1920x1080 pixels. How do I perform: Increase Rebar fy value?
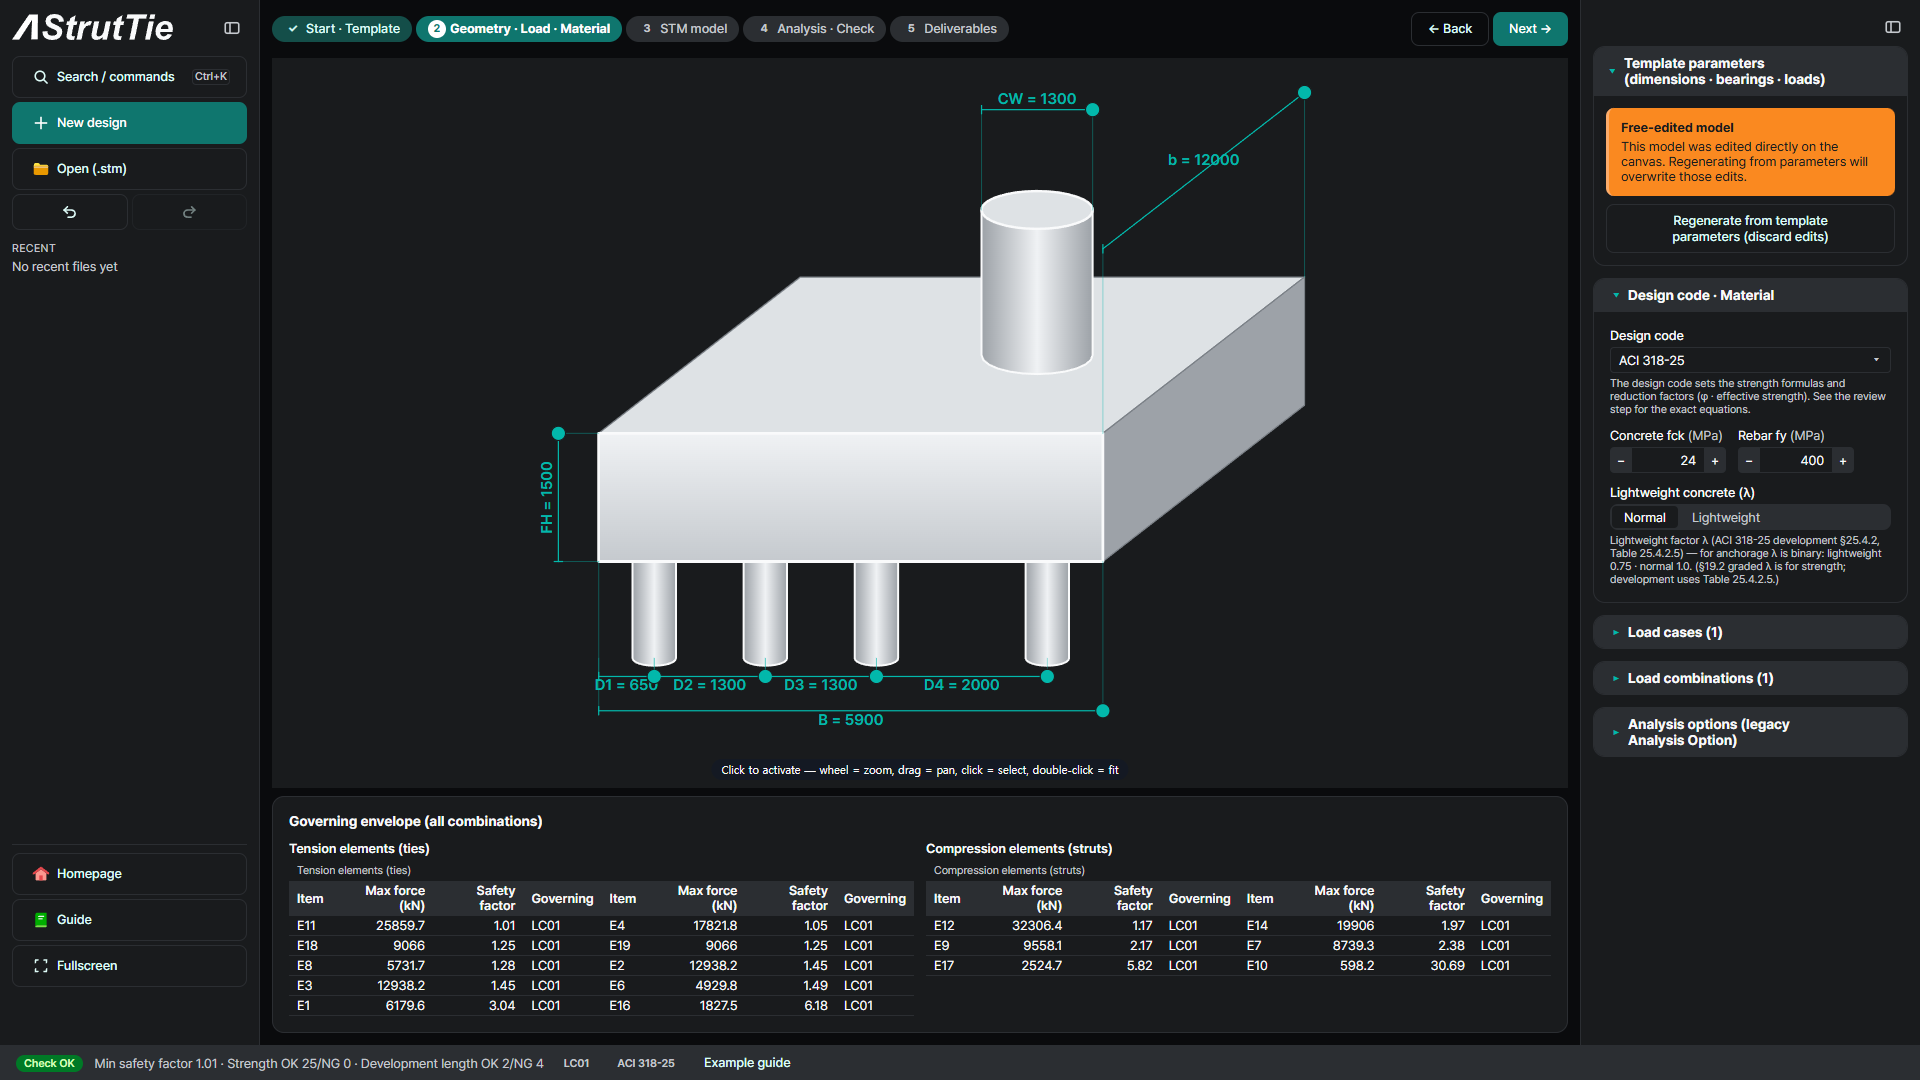coord(1843,461)
